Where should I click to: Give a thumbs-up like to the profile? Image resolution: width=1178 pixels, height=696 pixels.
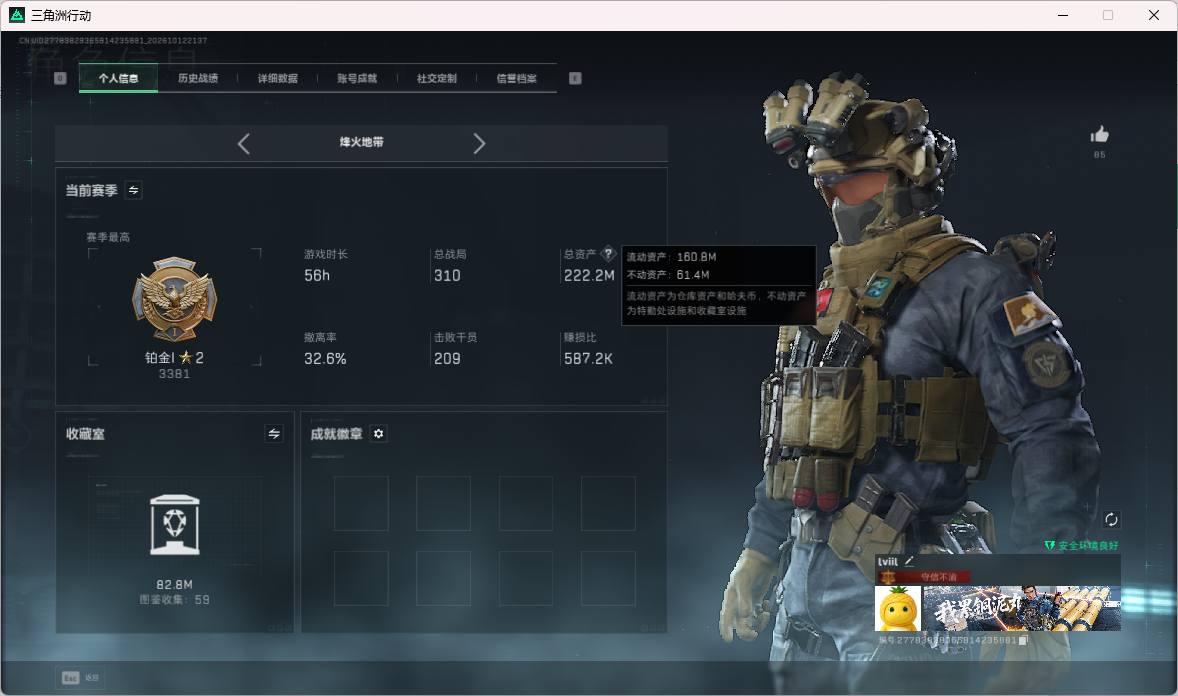1100,135
